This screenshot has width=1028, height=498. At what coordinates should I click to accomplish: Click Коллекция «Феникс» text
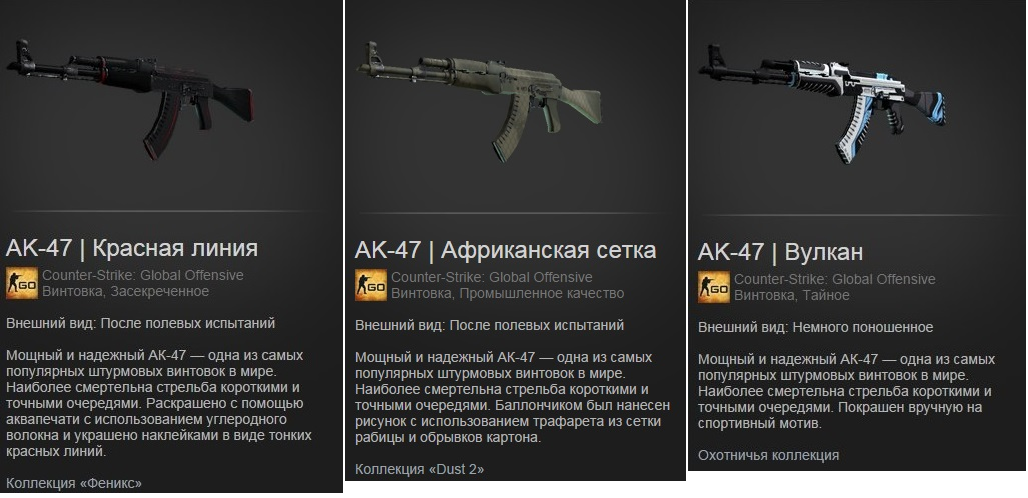point(74,484)
